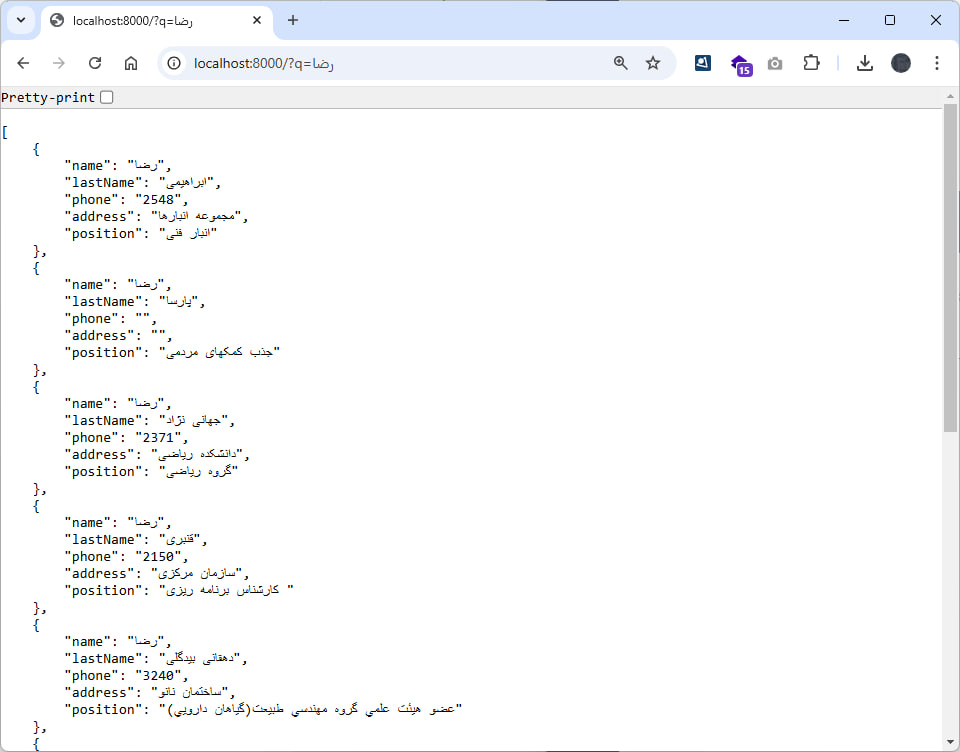Click the lastName value قنبری
960x752 pixels.
point(179,540)
